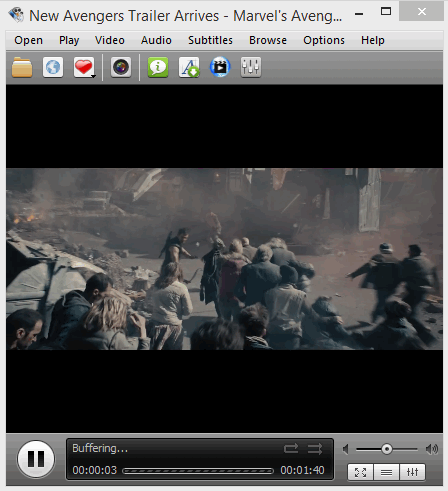Take a screenshot with the camera lens icon
The height and width of the screenshot is (491, 448).
[121, 67]
